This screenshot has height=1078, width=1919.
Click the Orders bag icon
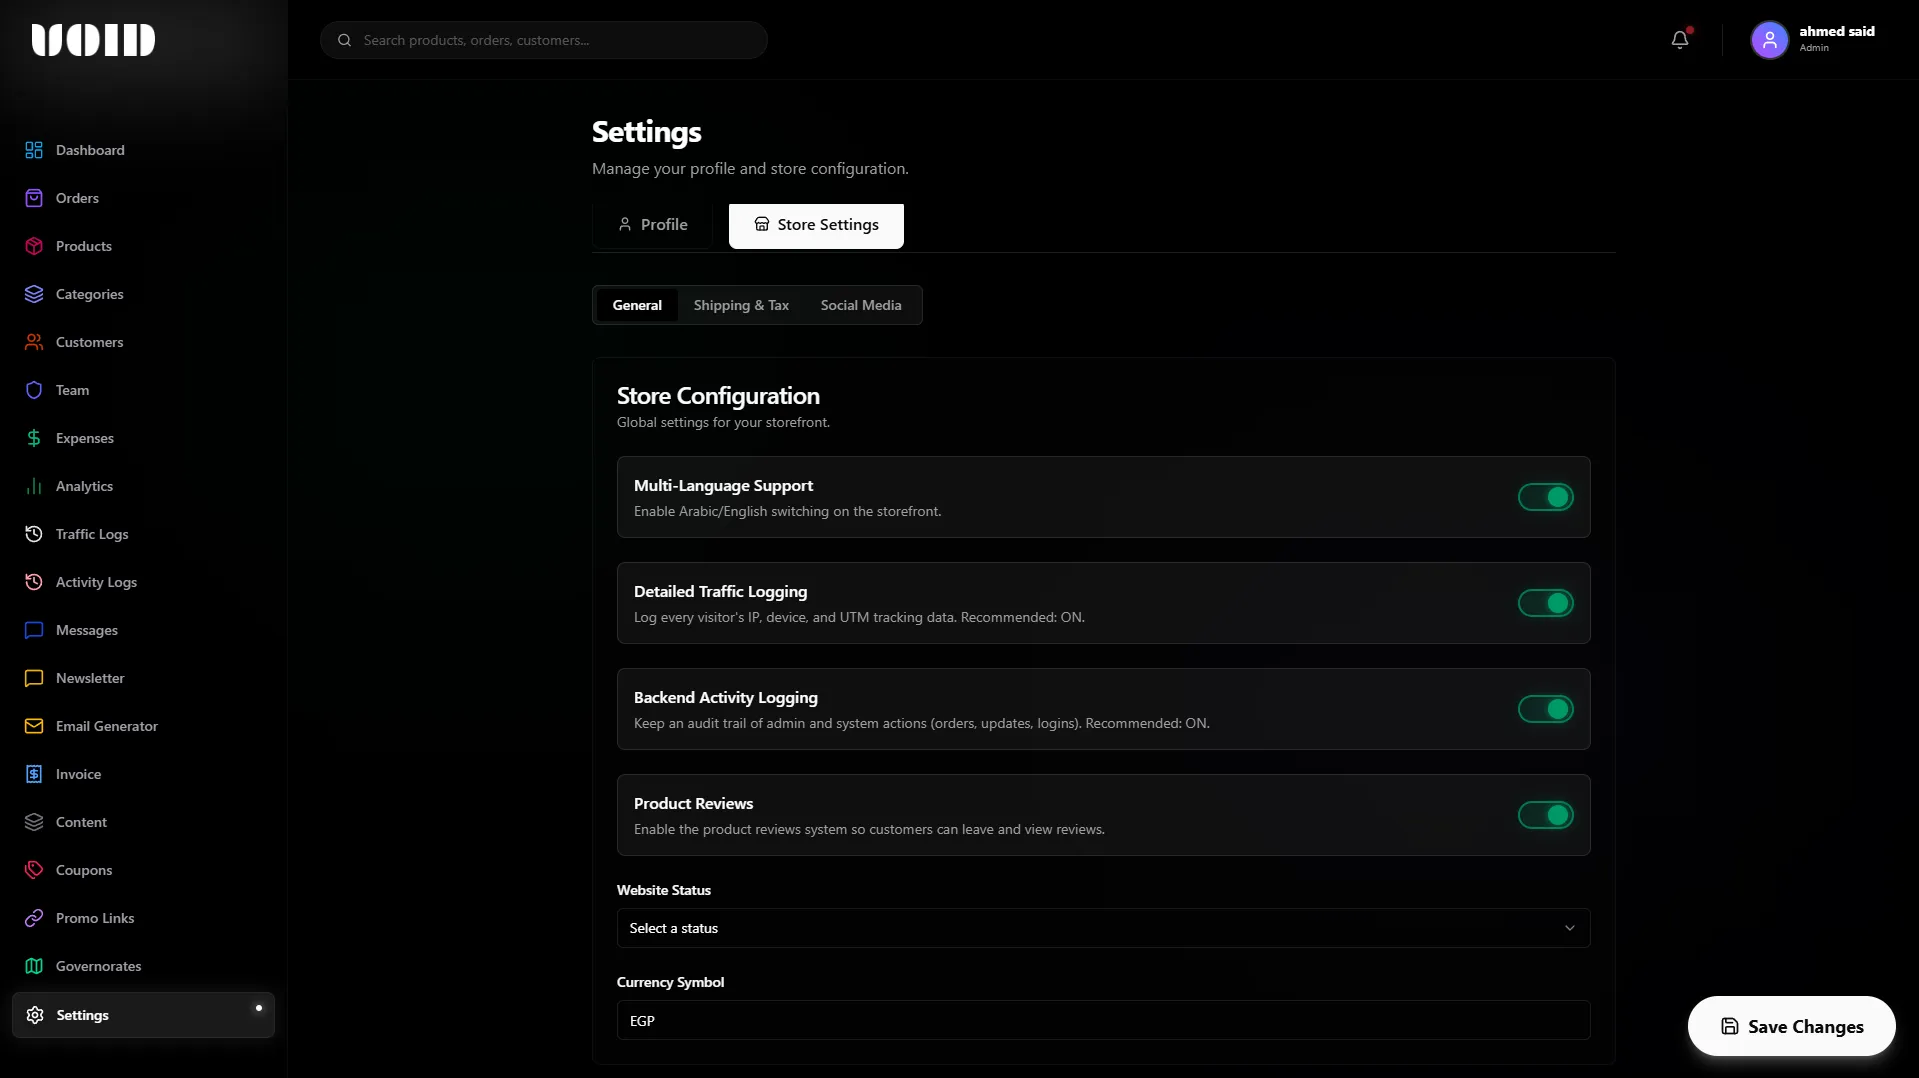coord(34,198)
